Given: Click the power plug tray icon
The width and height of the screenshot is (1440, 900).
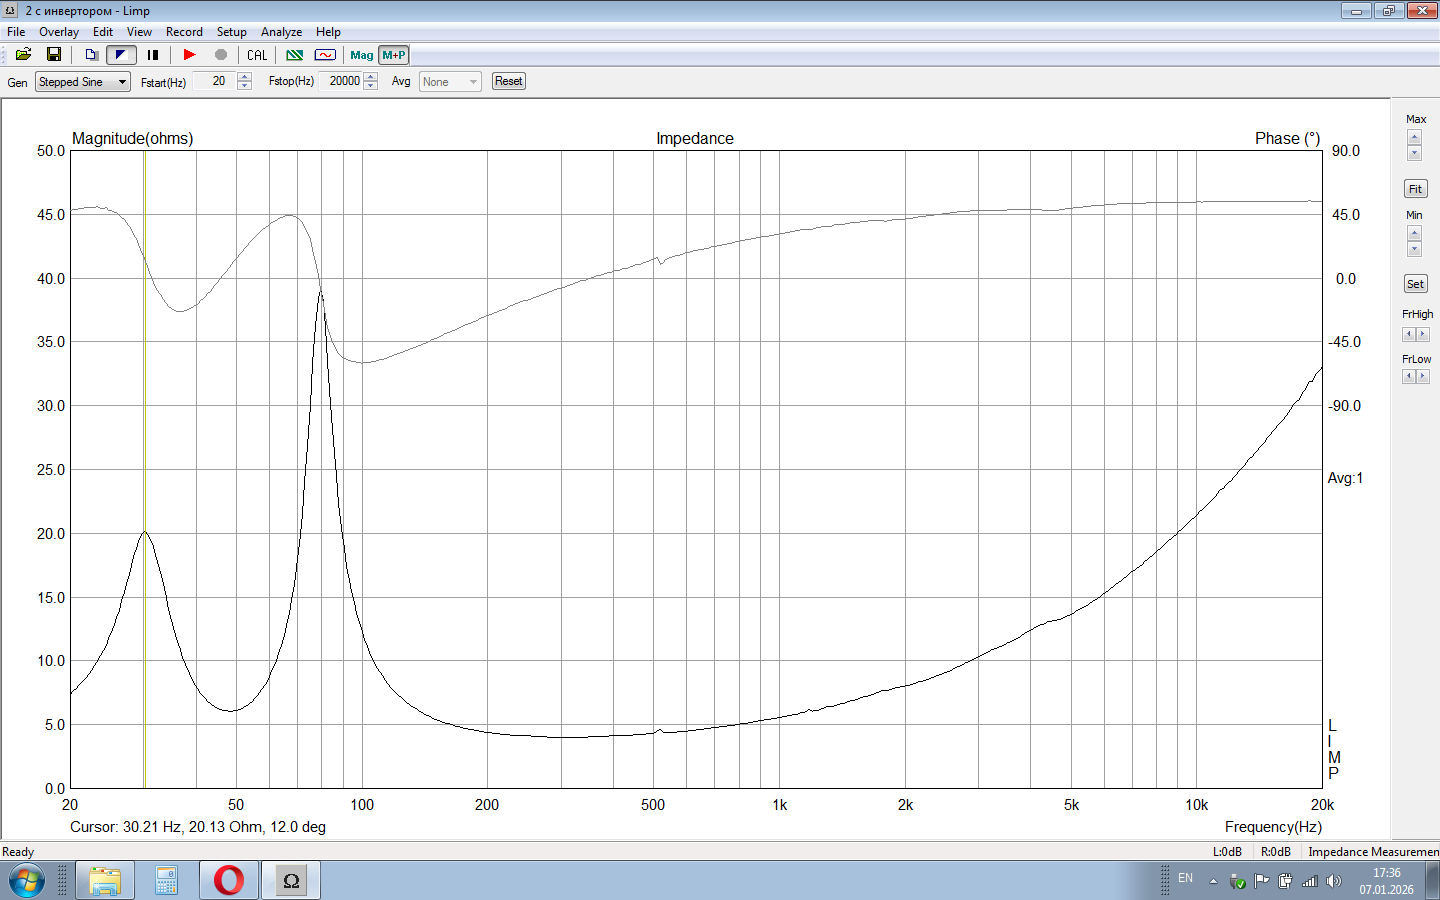Looking at the screenshot, I should pyautogui.click(x=1285, y=881).
